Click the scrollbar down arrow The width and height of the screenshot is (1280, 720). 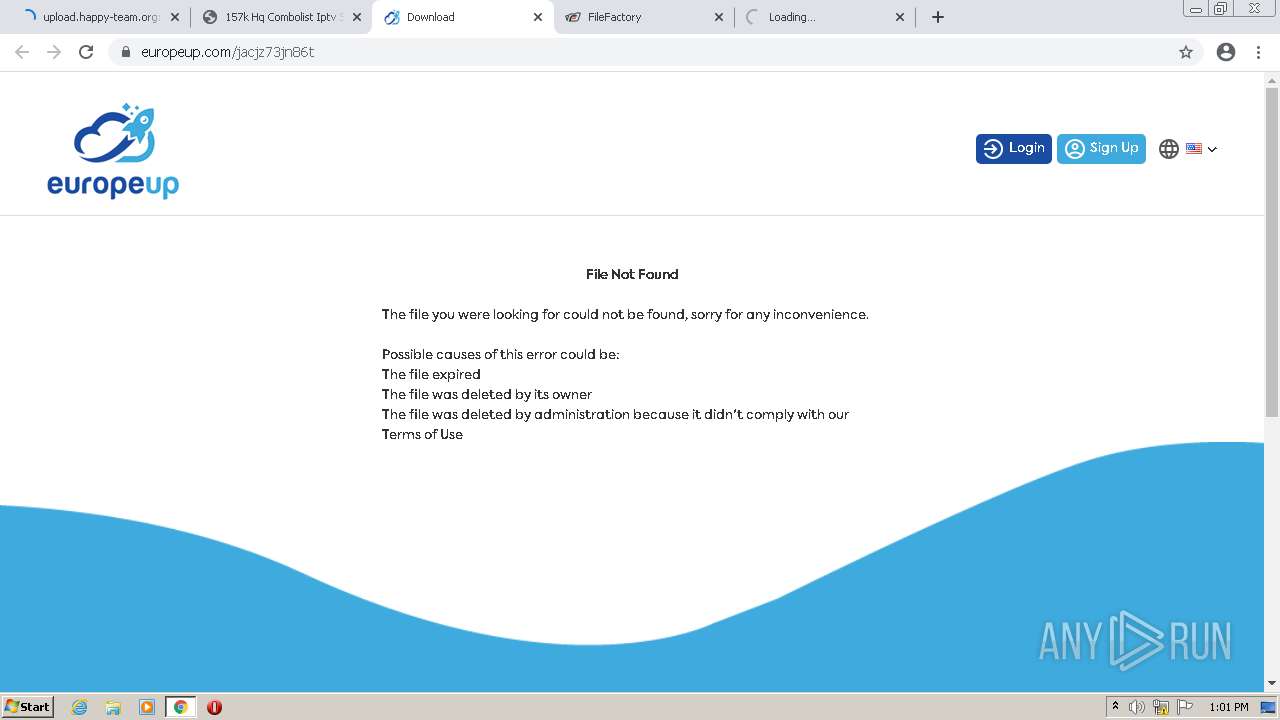[1272, 683]
